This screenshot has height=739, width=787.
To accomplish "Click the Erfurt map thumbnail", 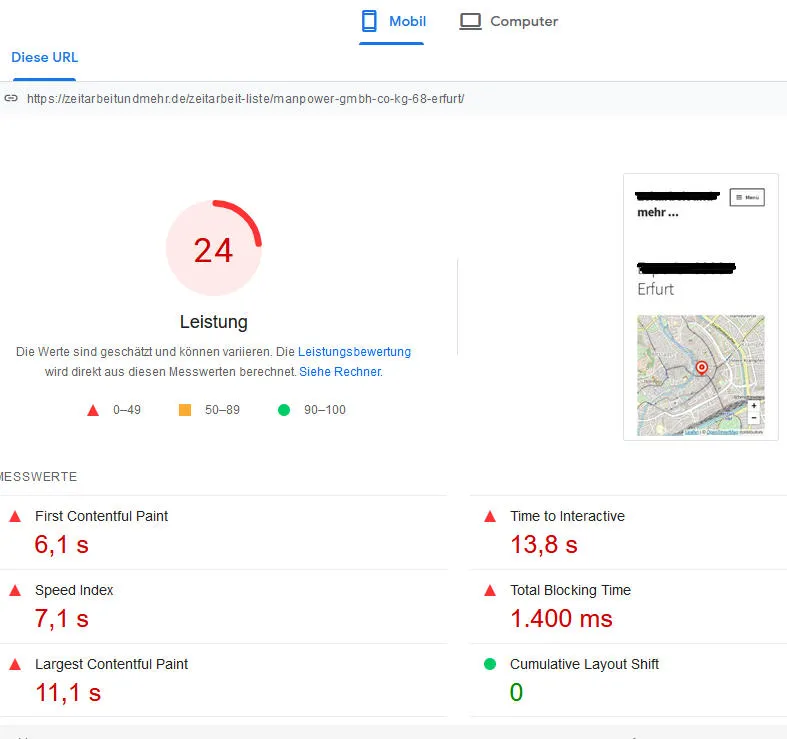I will pyautogui.click(x=701, y=375).
